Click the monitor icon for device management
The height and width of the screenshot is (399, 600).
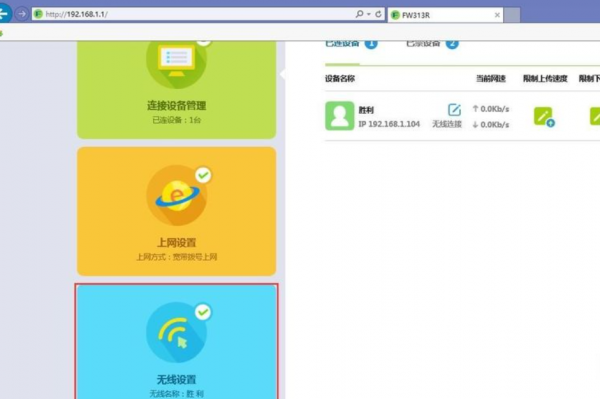pyautogui.click(x=176, y=62)
